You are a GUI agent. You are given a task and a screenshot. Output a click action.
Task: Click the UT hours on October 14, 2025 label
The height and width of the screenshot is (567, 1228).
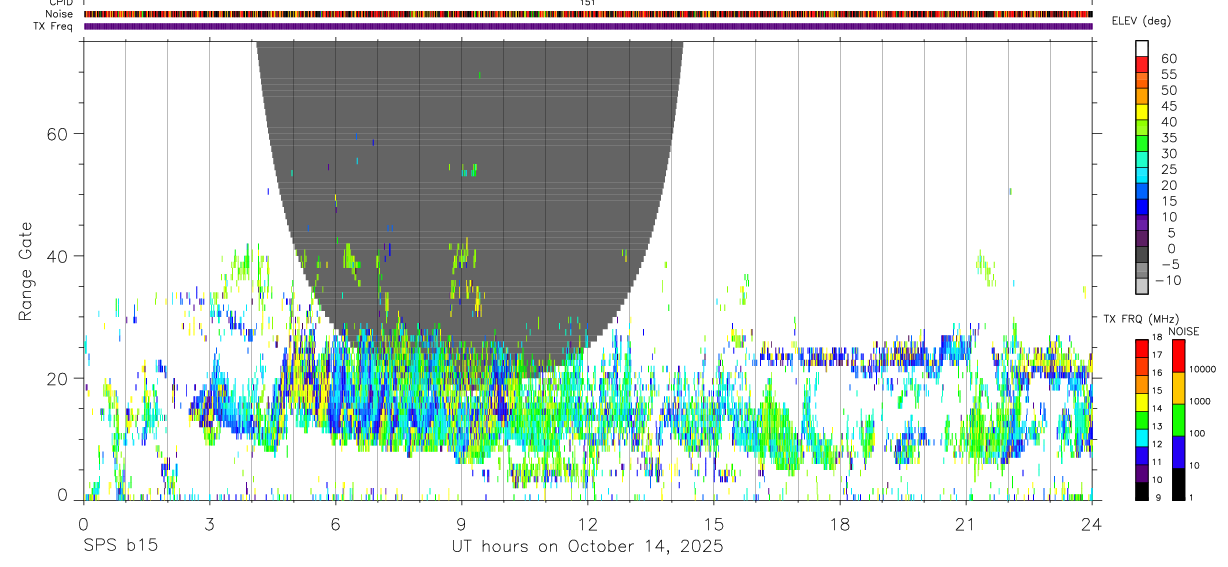coord(588,547)
